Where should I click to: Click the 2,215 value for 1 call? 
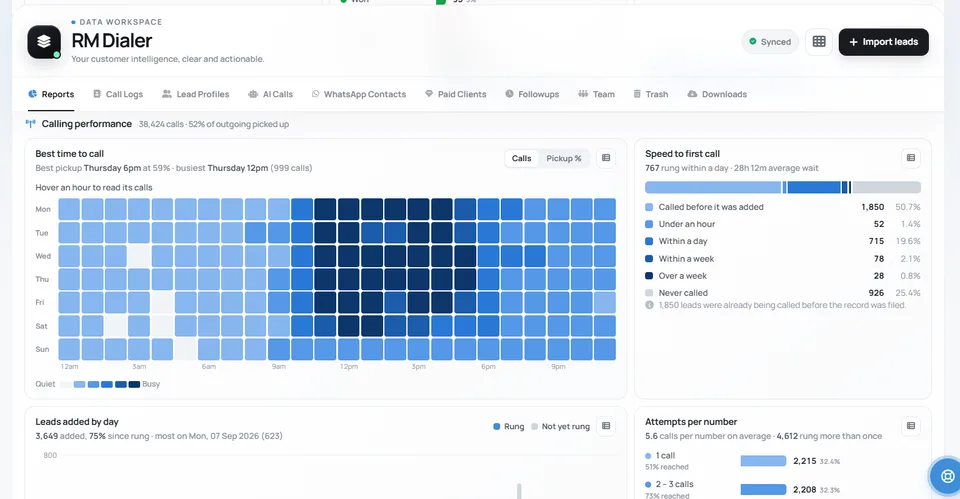coord(804,461)
